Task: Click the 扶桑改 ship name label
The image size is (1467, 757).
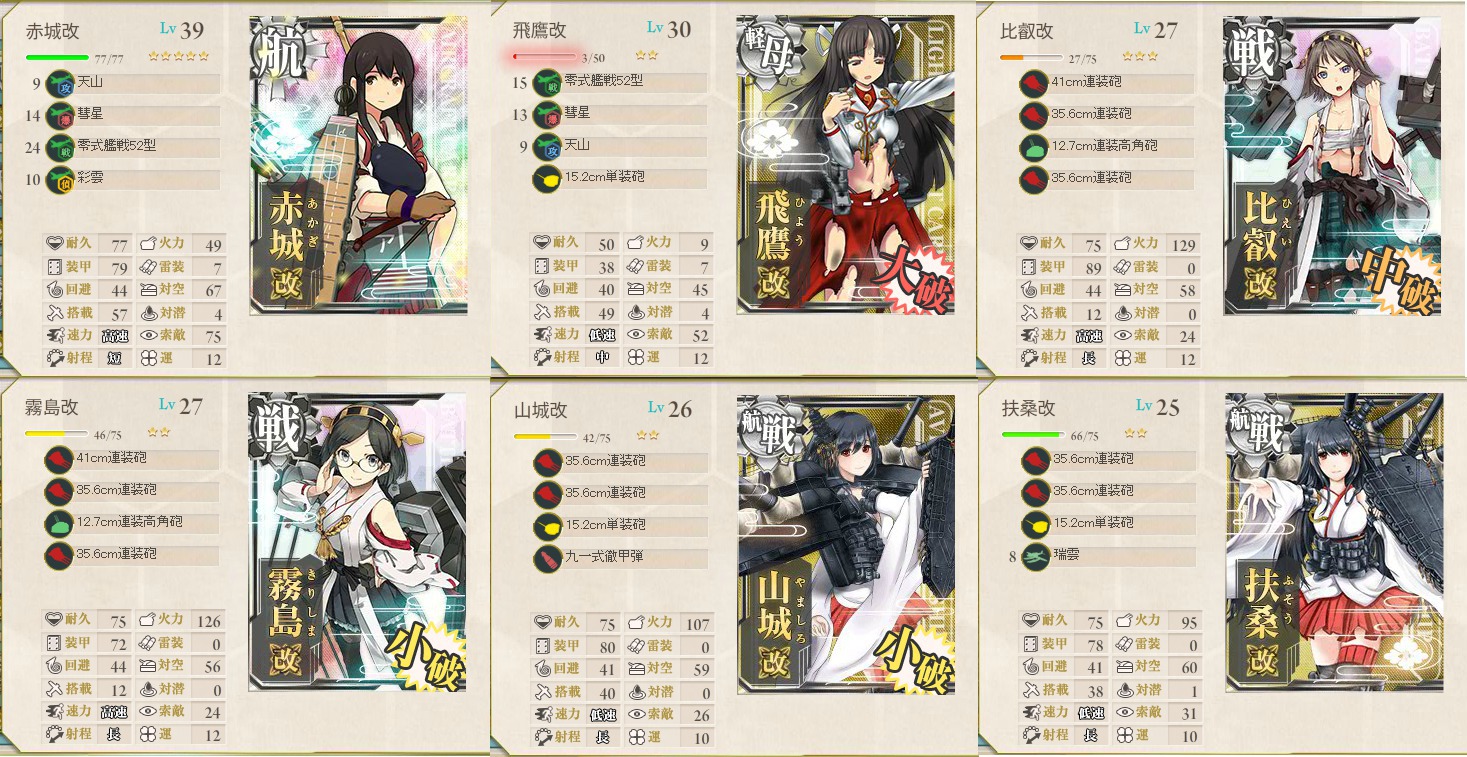Action: tap(1029, 408)
